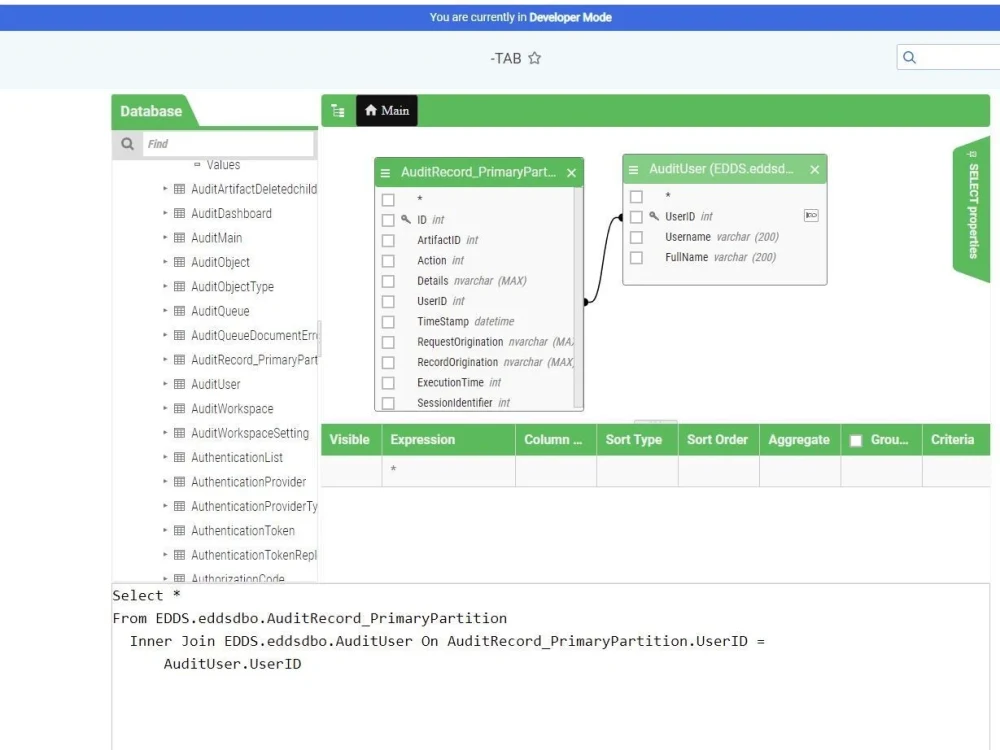Click the AuditWorkspaceSetting table icon
This screenshot has height=750, width=1000.
click(x=180, y=433)
